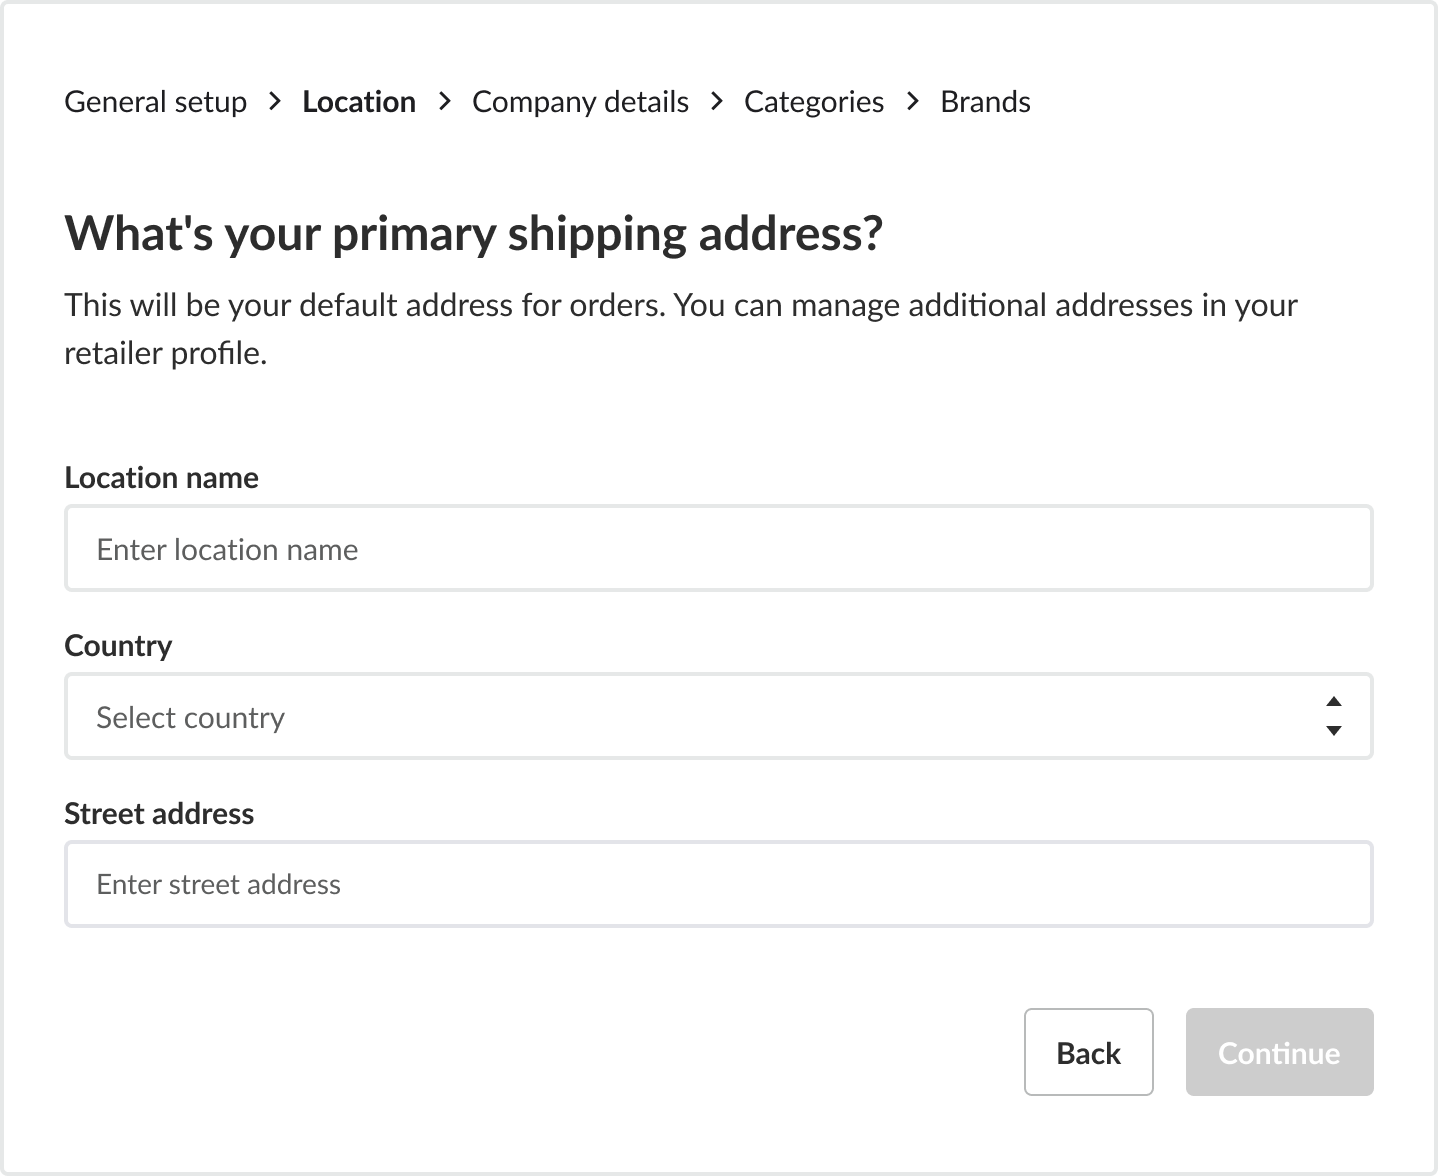
Task: Click into the Enter street address field
Action: click(718, 884)
